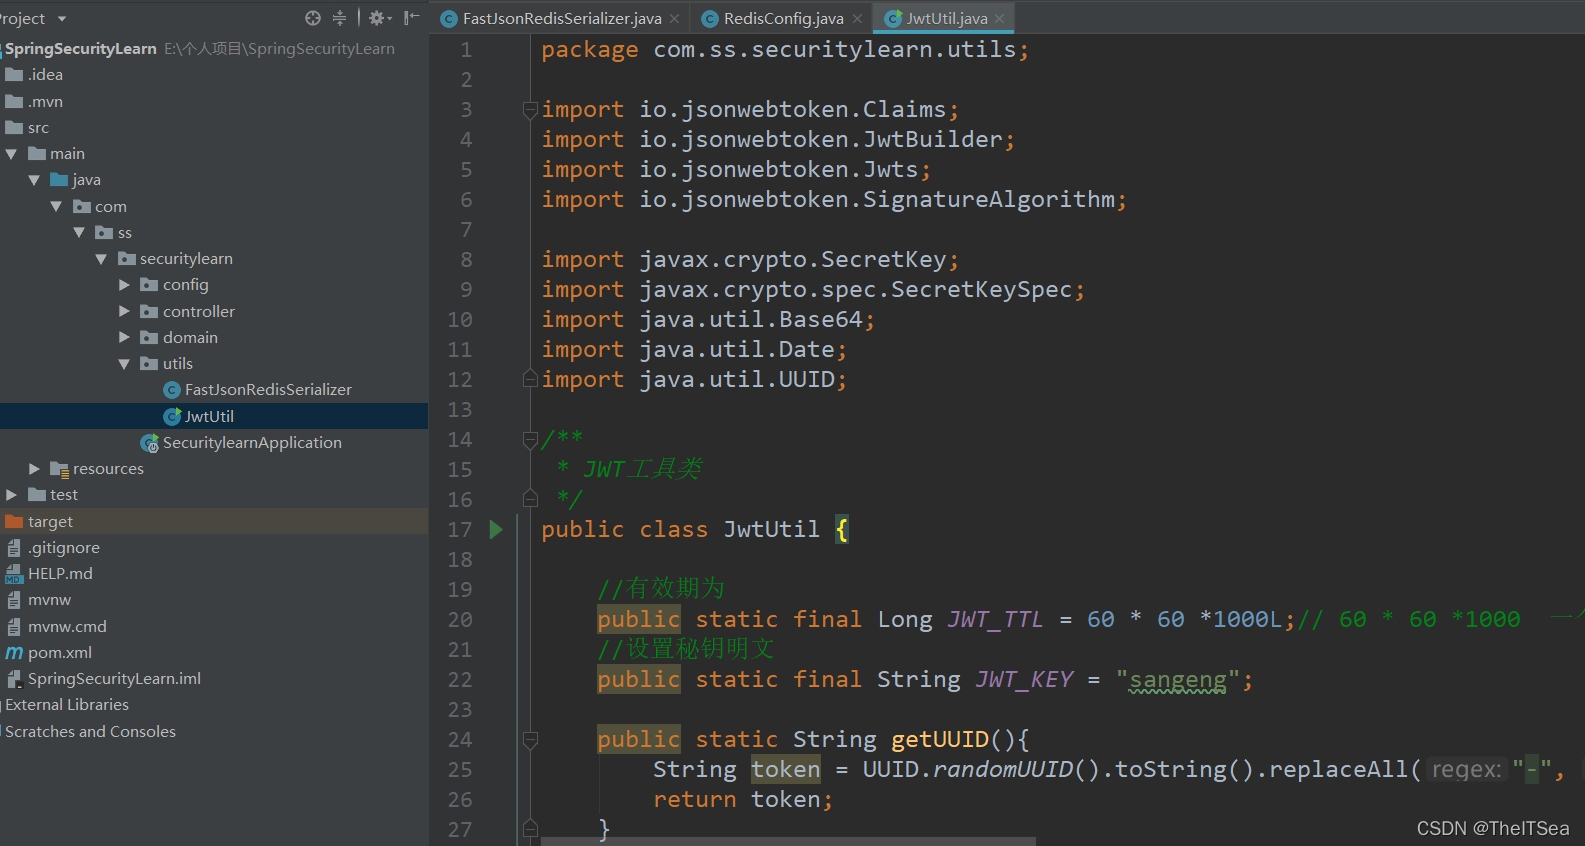Viewport: 1585px width, 846px height.
Task: Fold the getUUID method at line 24
Action: pyautogui.click(x=530, y=740)
